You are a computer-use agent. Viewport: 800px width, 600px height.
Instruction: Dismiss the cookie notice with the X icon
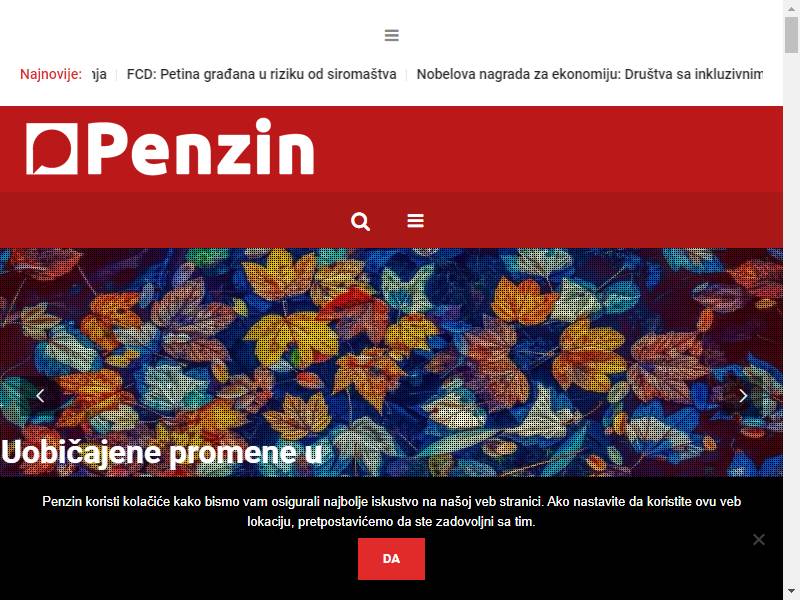tap(759, 539)
